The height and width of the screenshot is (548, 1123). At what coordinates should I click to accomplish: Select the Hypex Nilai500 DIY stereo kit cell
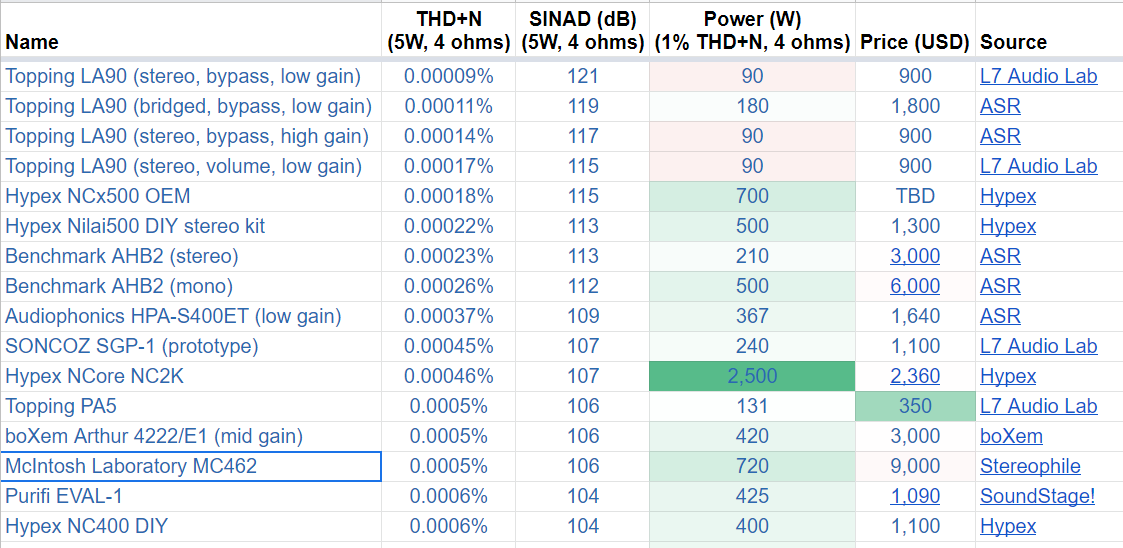click(191, 226)
